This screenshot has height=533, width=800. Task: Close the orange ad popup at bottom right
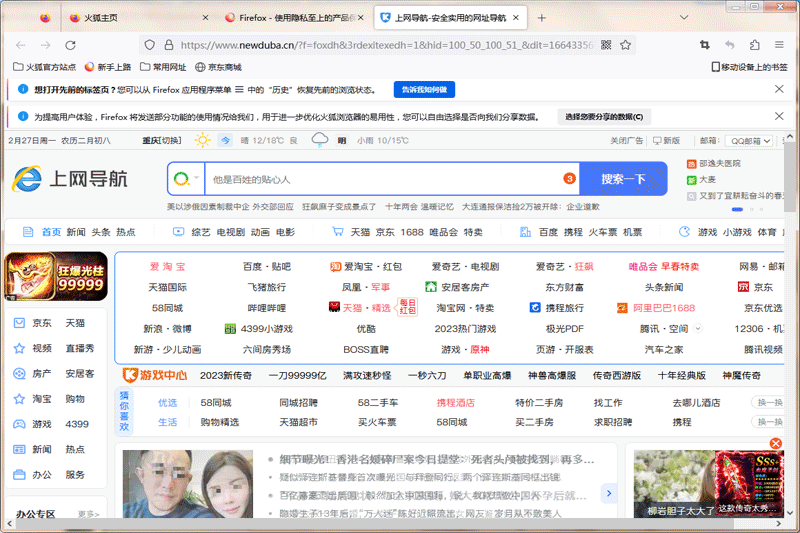coord(777,444)
